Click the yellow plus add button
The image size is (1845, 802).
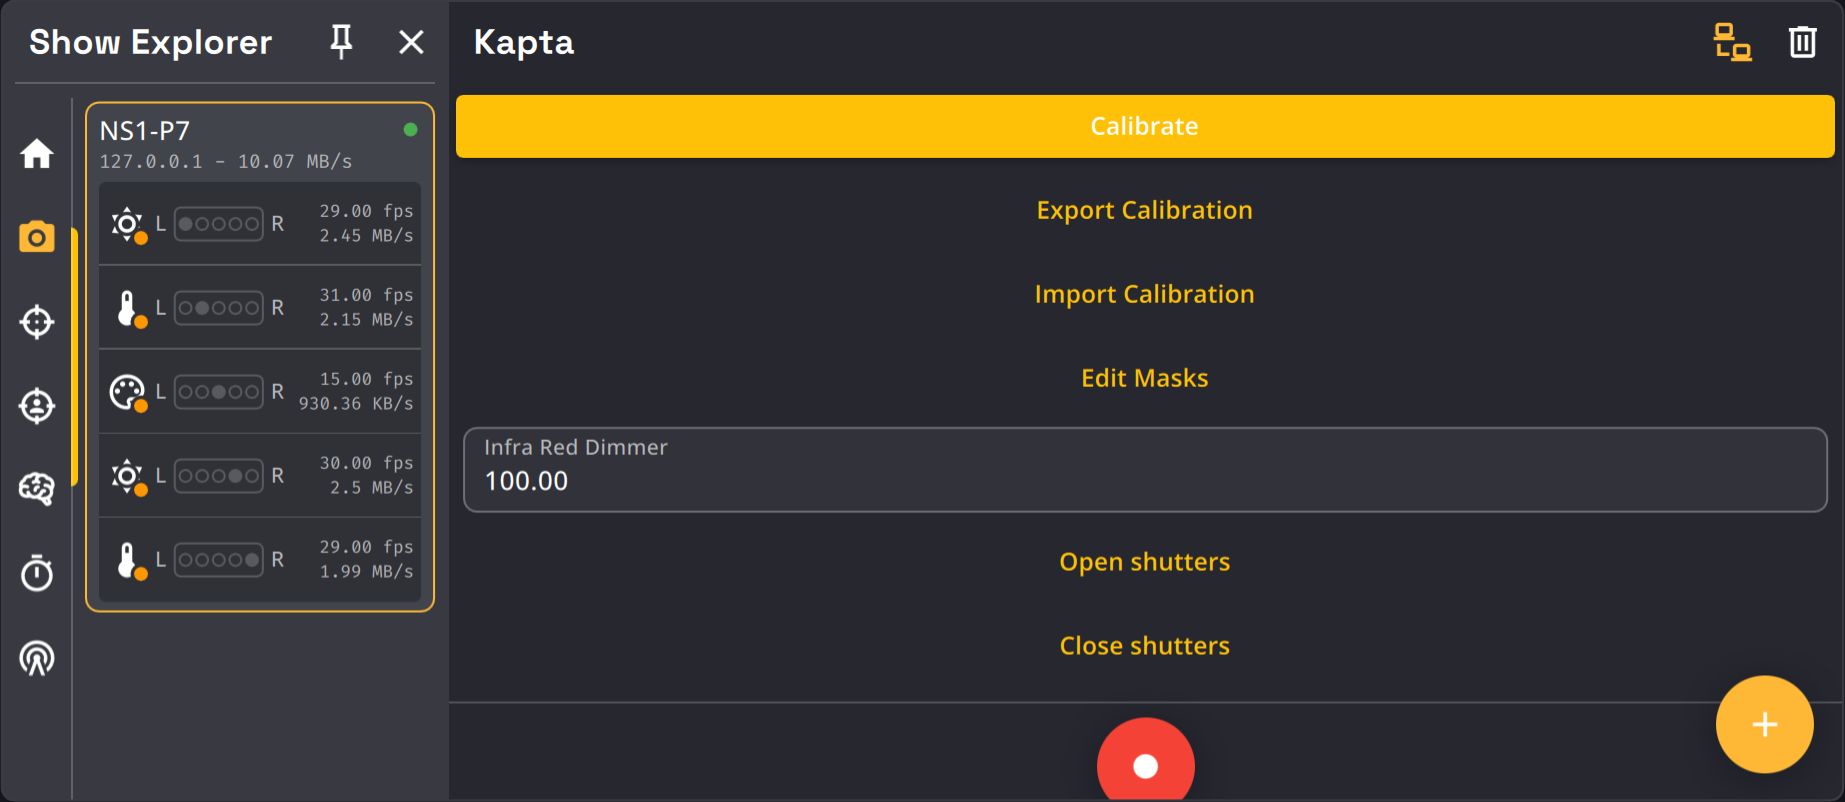point(1764,725)
